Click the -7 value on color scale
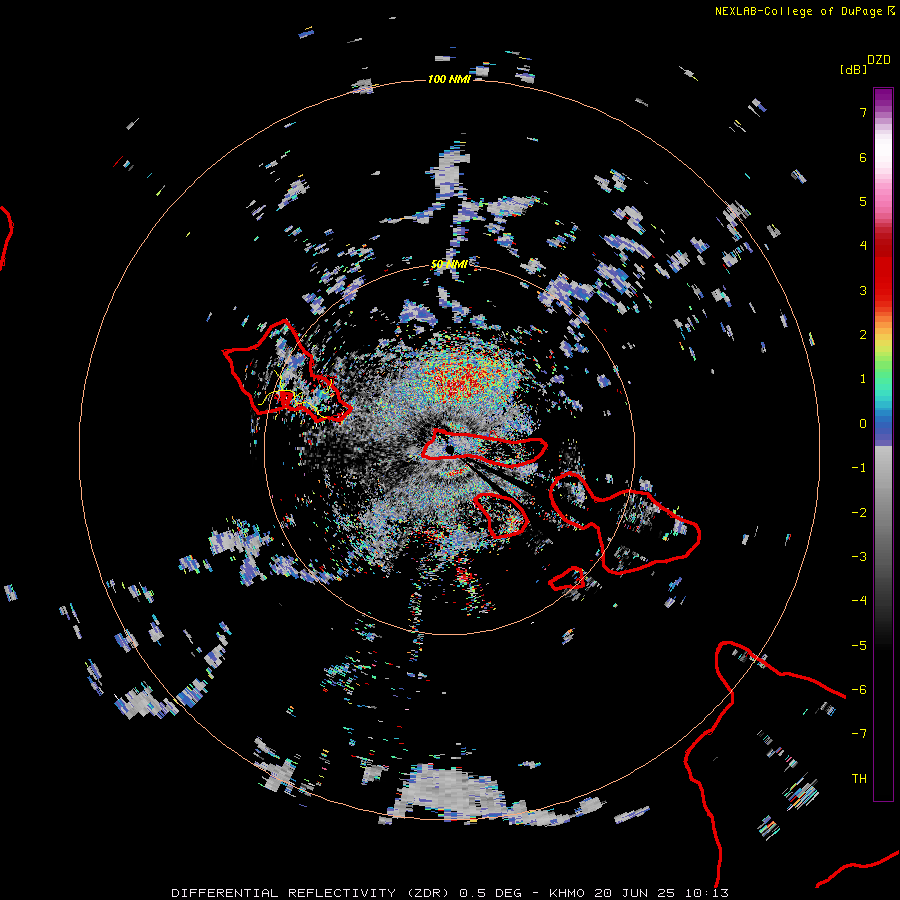Image resolution: width=900 pixels, height=900 pixels. [859, 734]
